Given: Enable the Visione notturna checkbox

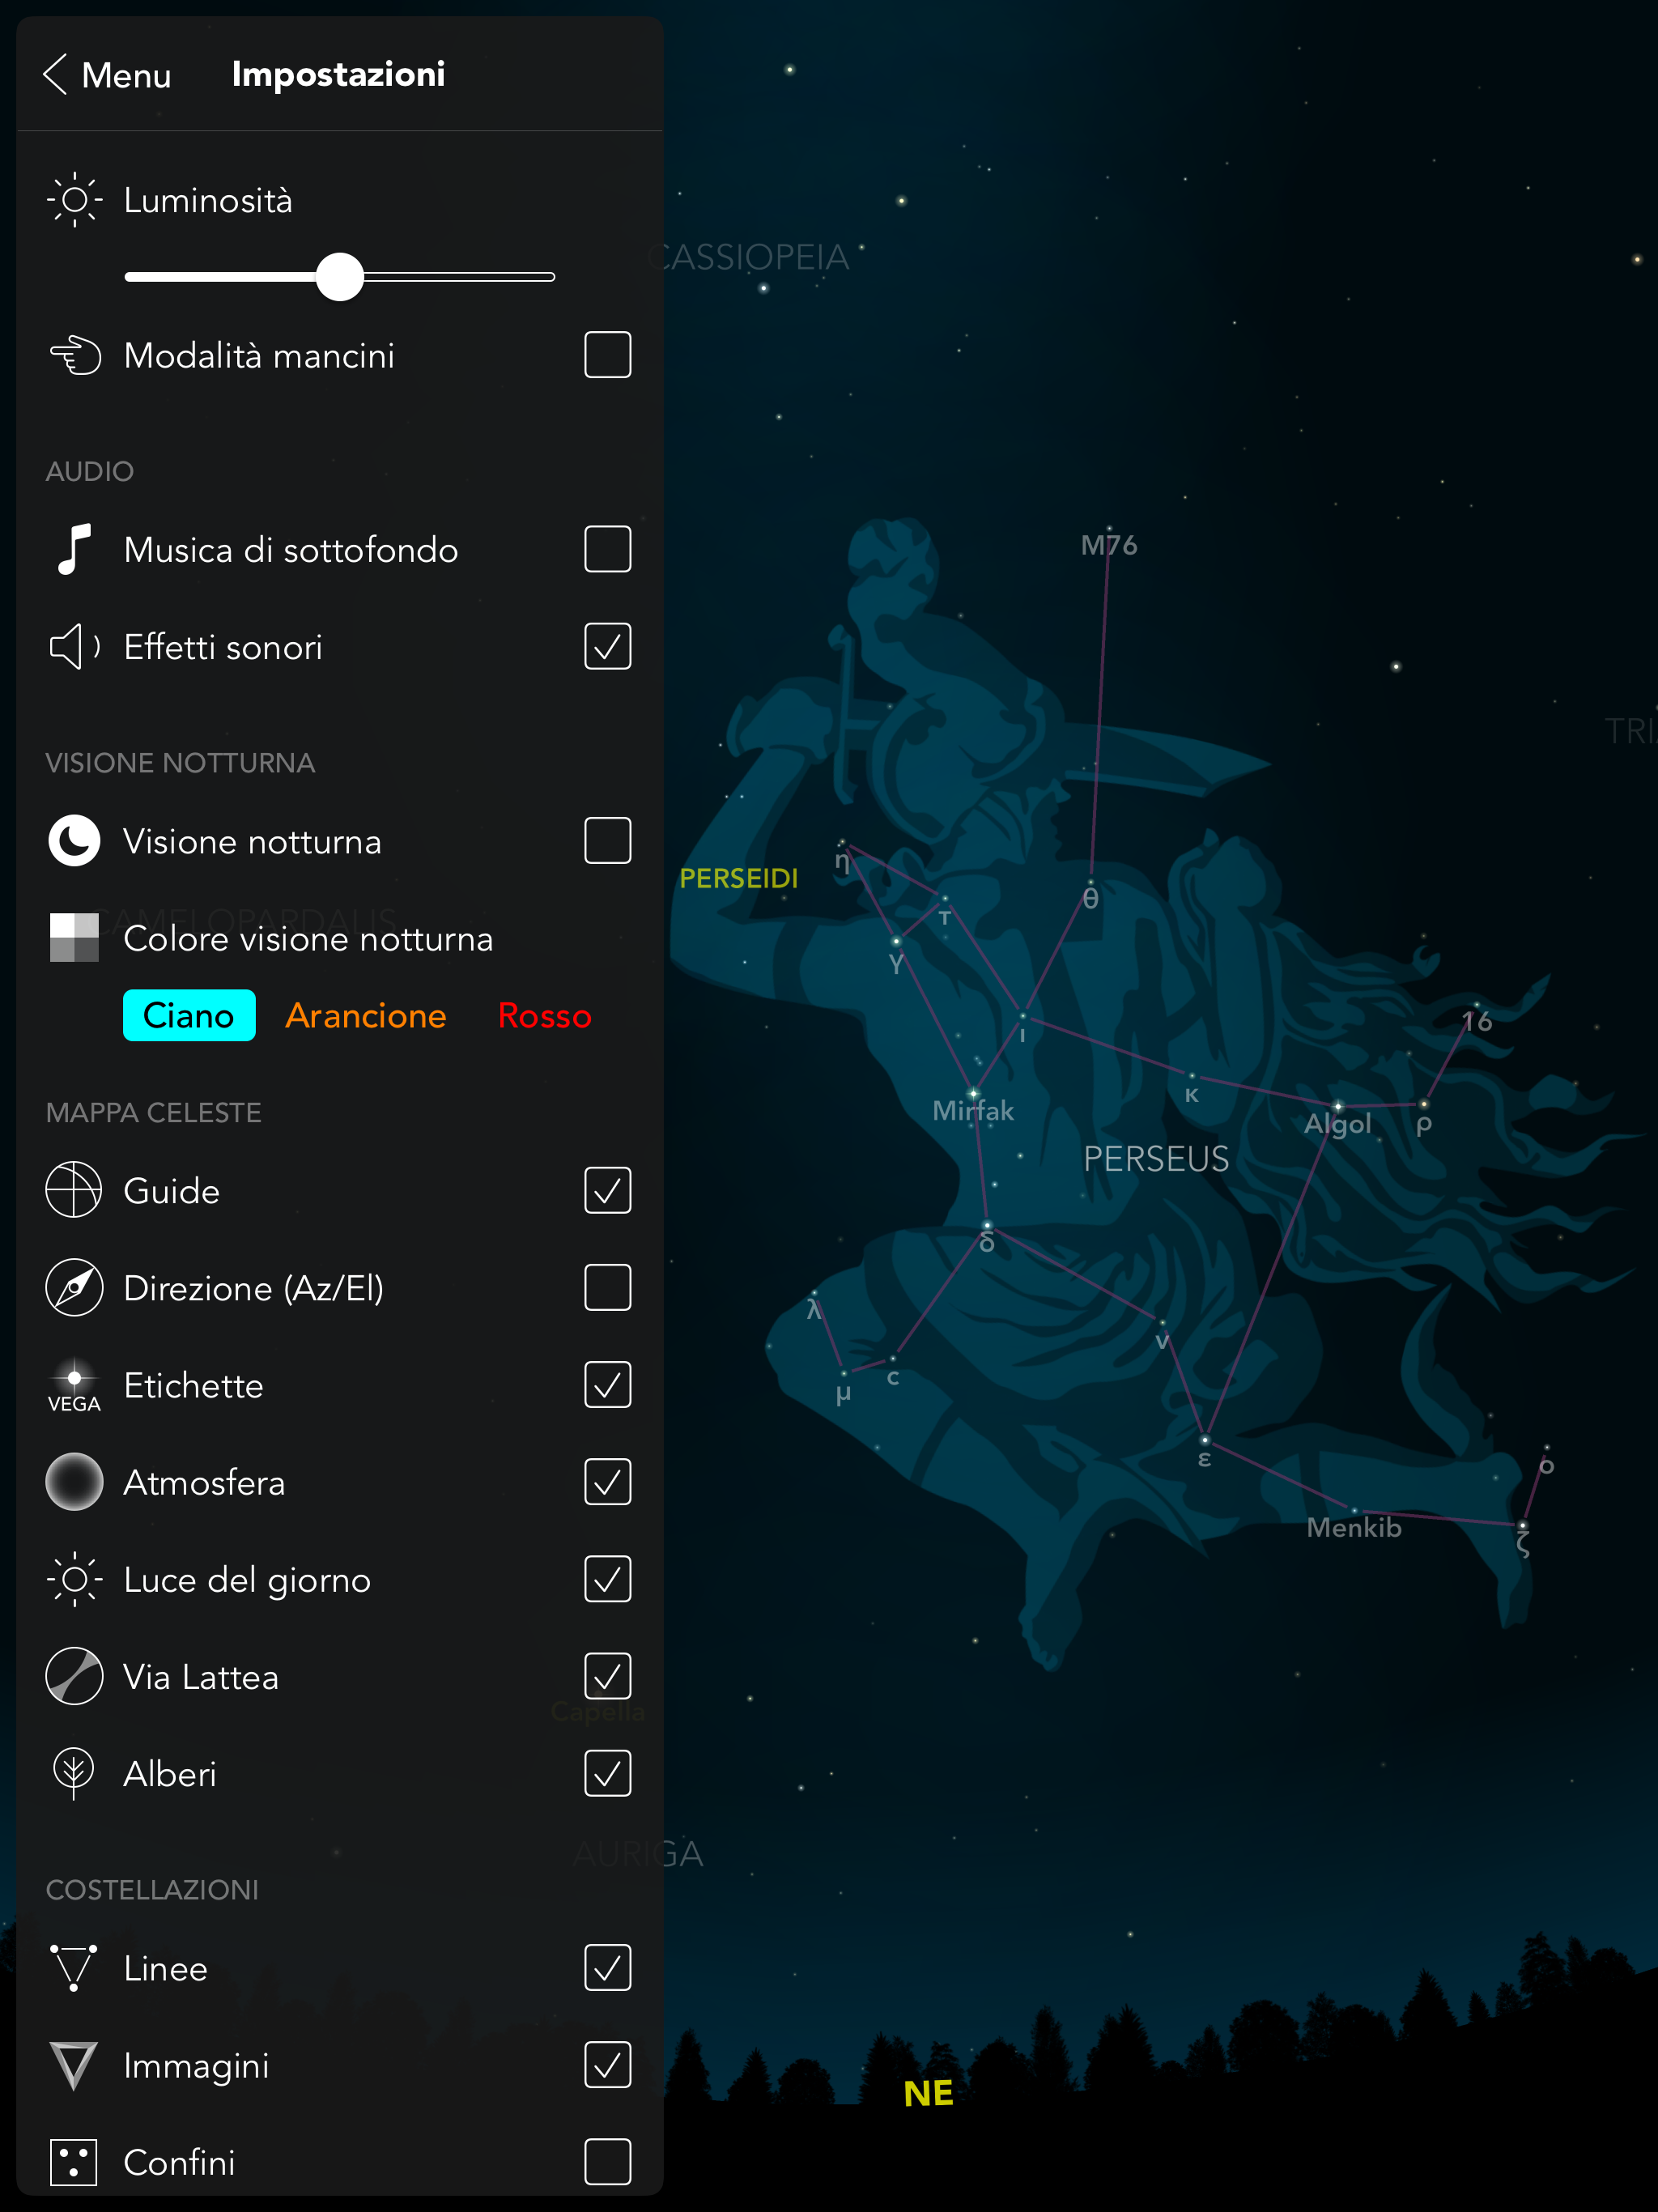Looking at the screenshot, I should 607,841.
